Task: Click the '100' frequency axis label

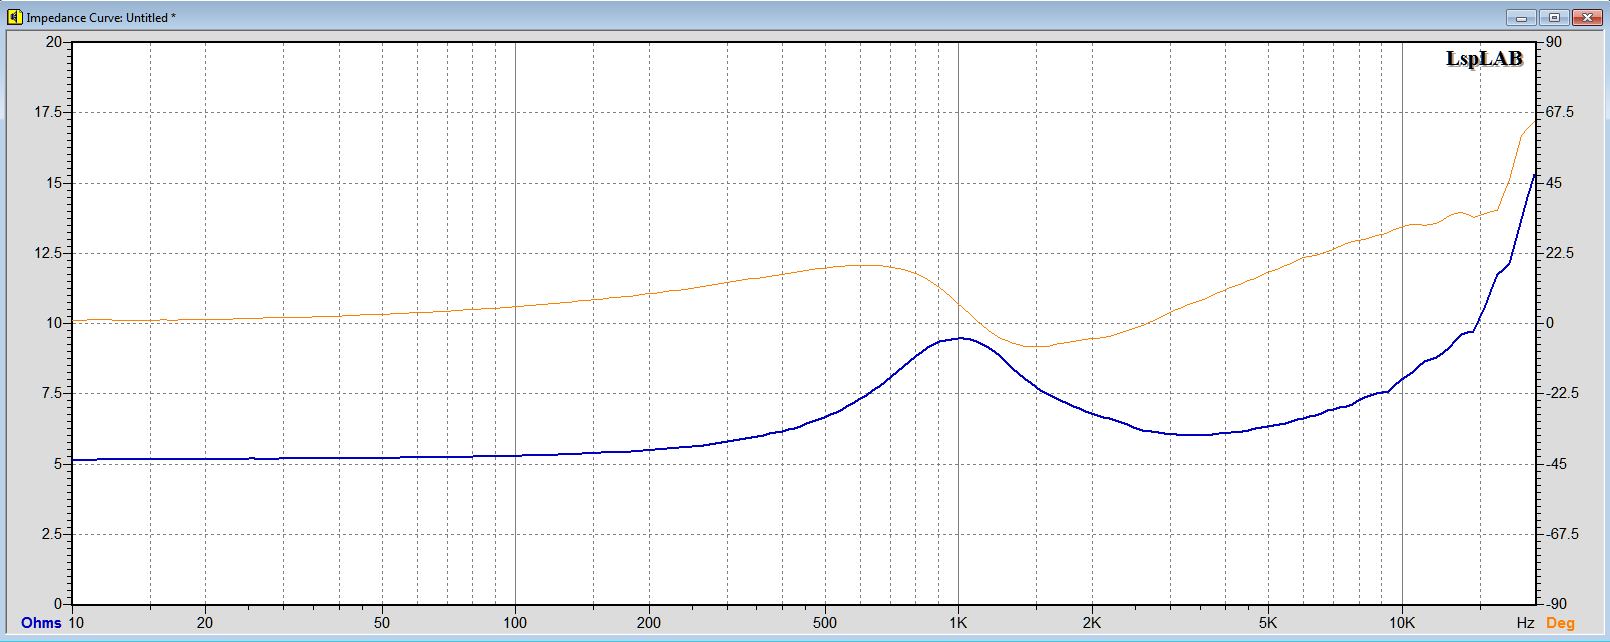Action: tap(515, 623)
